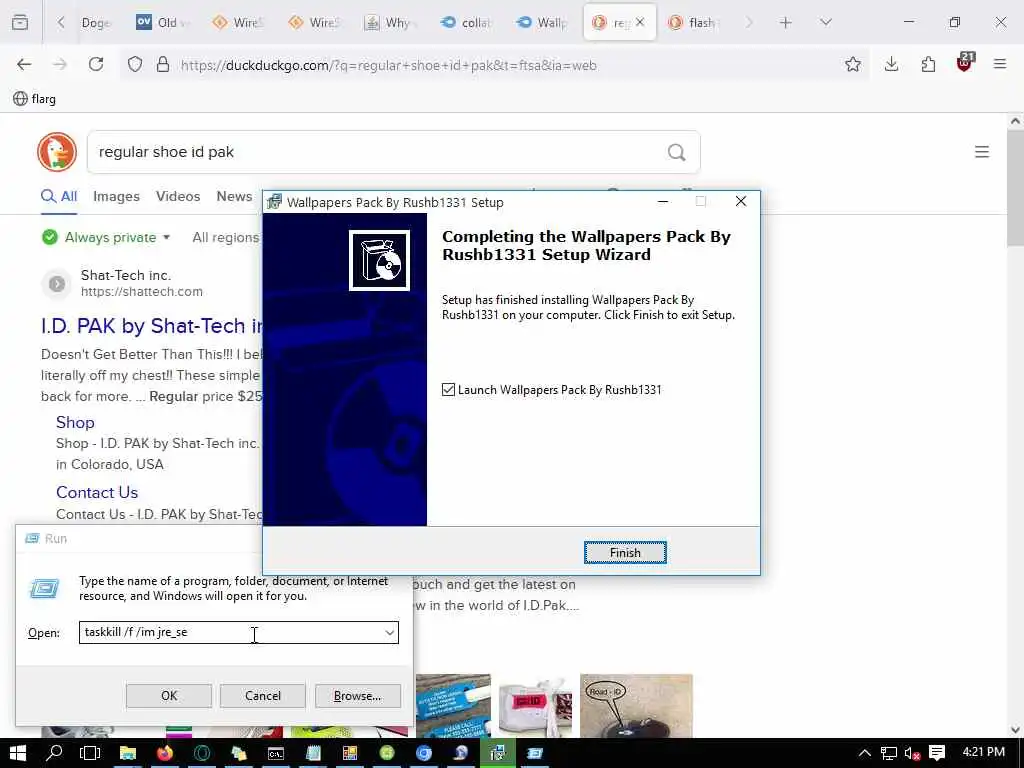This screenshot has height=768, width=1024.
Task: Open muted volume tray icon
Action: (x=912, y=753)
